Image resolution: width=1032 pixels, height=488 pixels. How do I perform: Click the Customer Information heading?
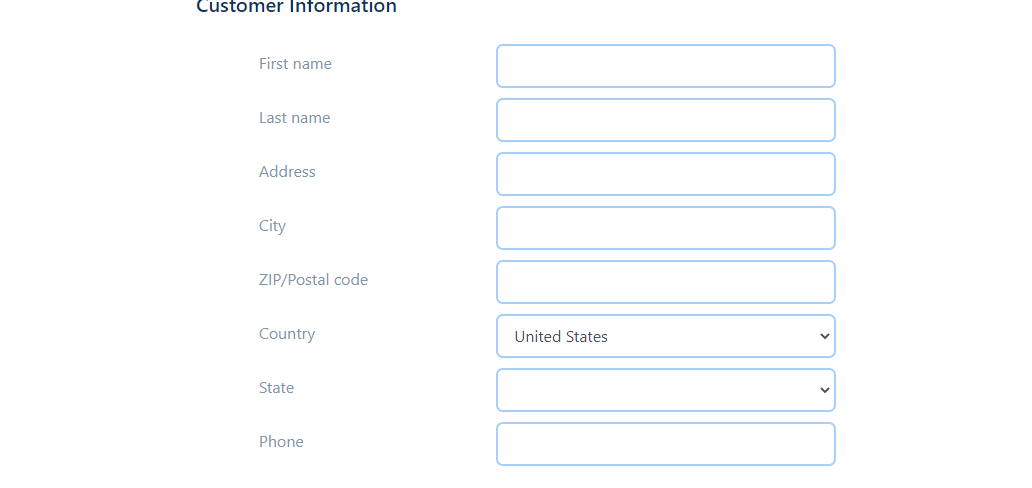(x=296, y=7)
